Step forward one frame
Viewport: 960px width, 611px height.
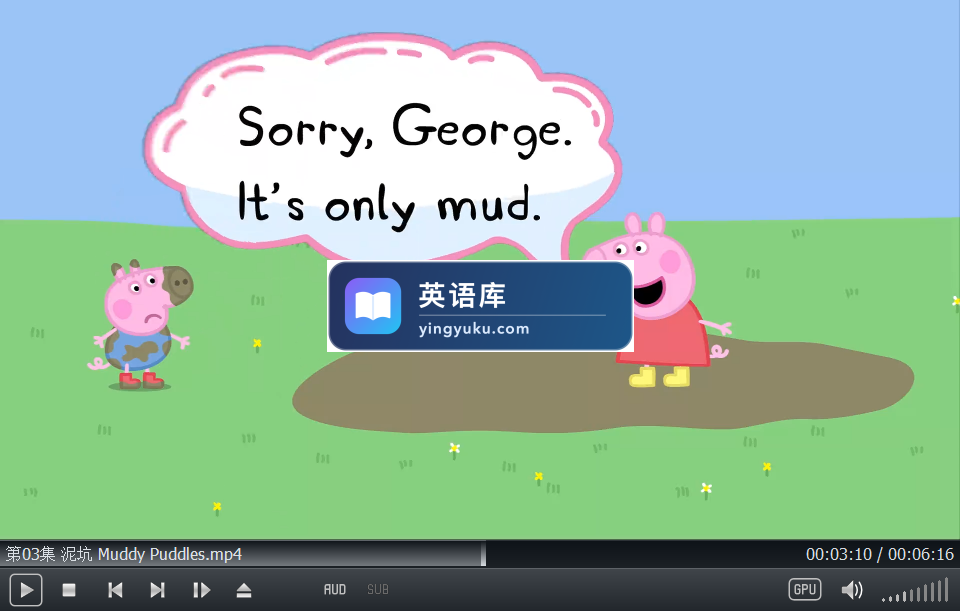pyautogui.click(x=201, y=590)
